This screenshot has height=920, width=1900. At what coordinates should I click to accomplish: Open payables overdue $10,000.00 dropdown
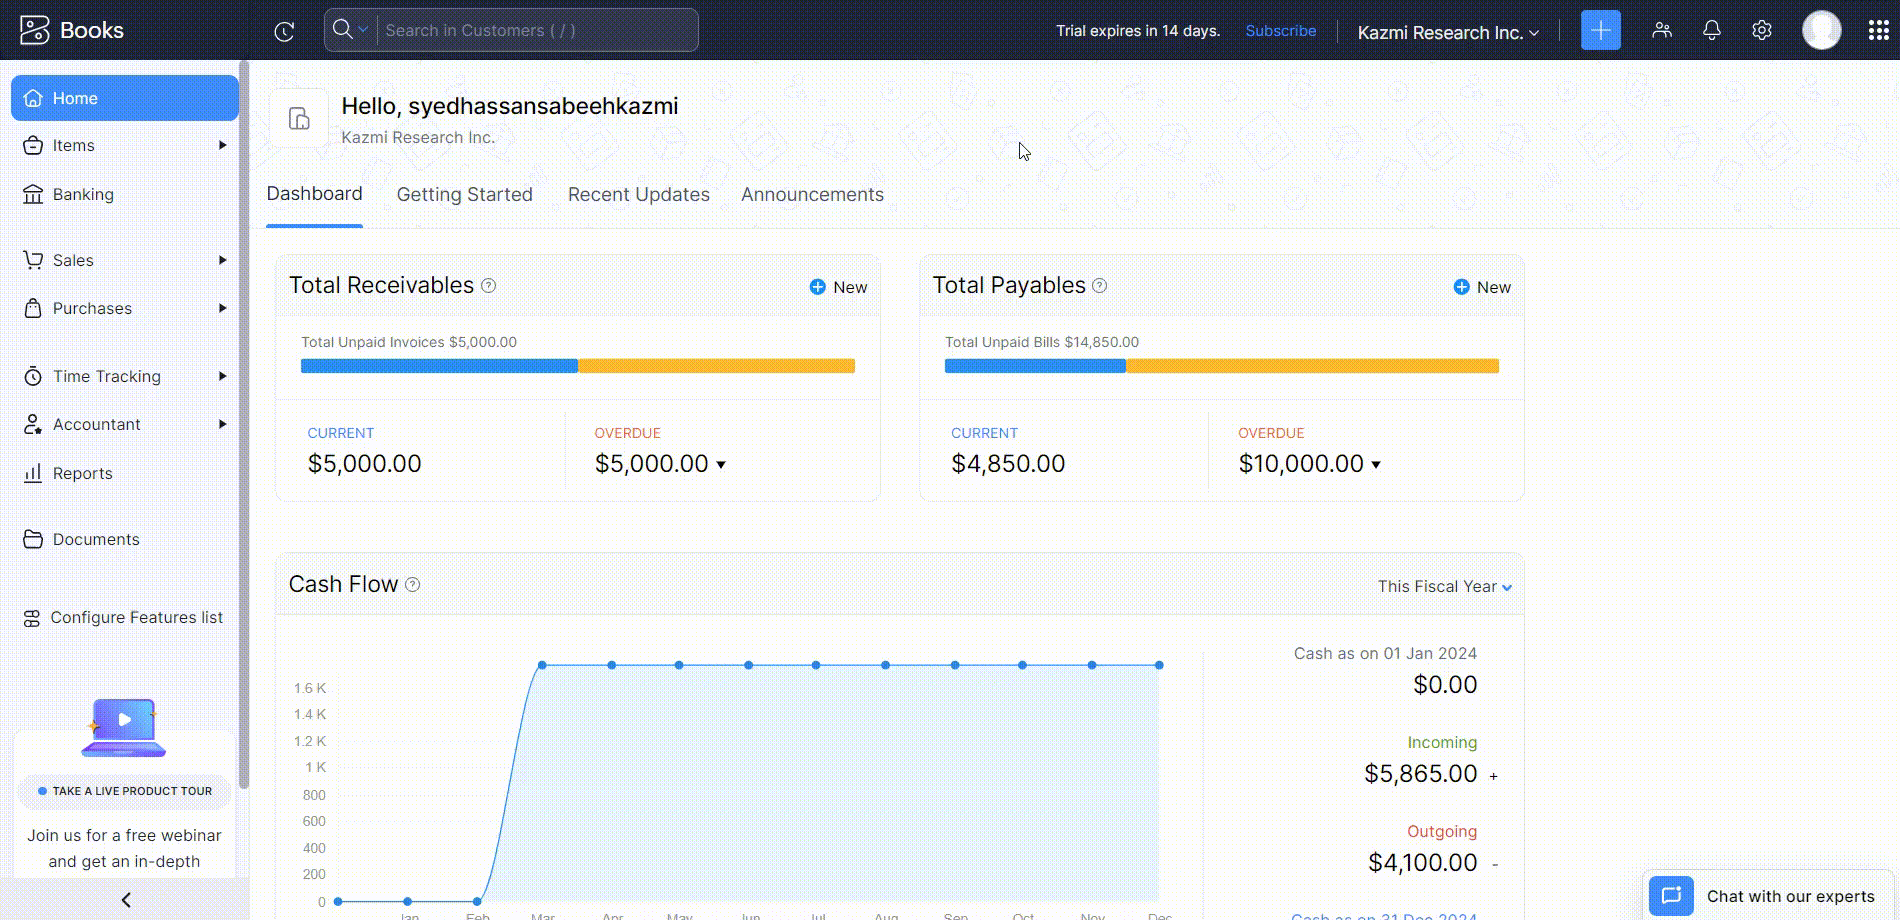(x=1376, y=465)
